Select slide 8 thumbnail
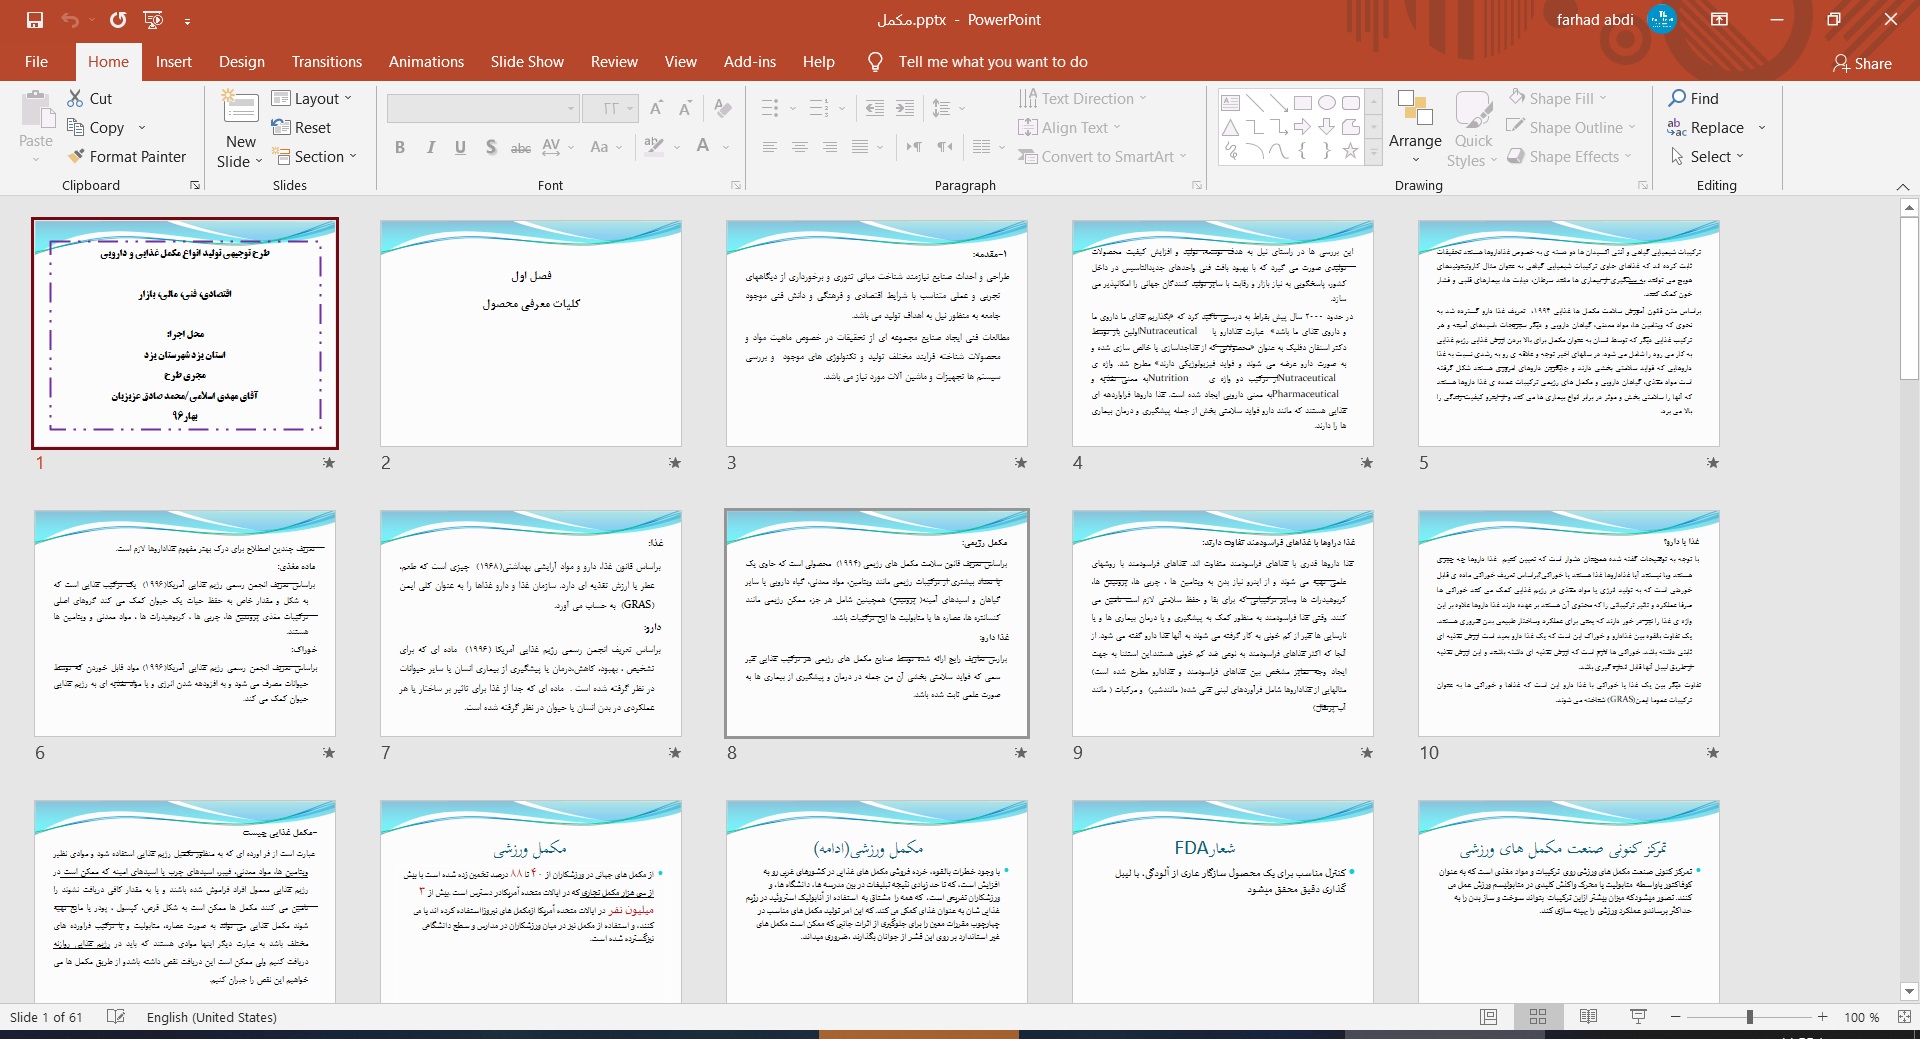This screenshot has height=1039, width=1920. (877, 623)
